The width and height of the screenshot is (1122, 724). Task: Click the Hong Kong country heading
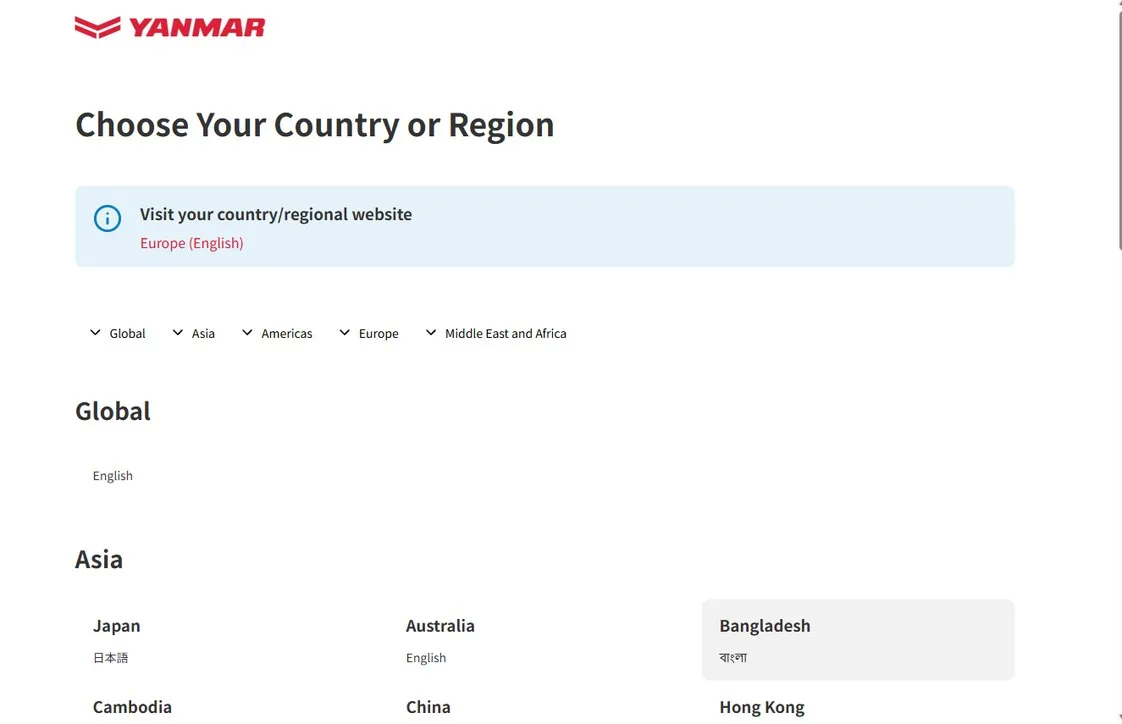pyautogui.click(x=762, y=708)
